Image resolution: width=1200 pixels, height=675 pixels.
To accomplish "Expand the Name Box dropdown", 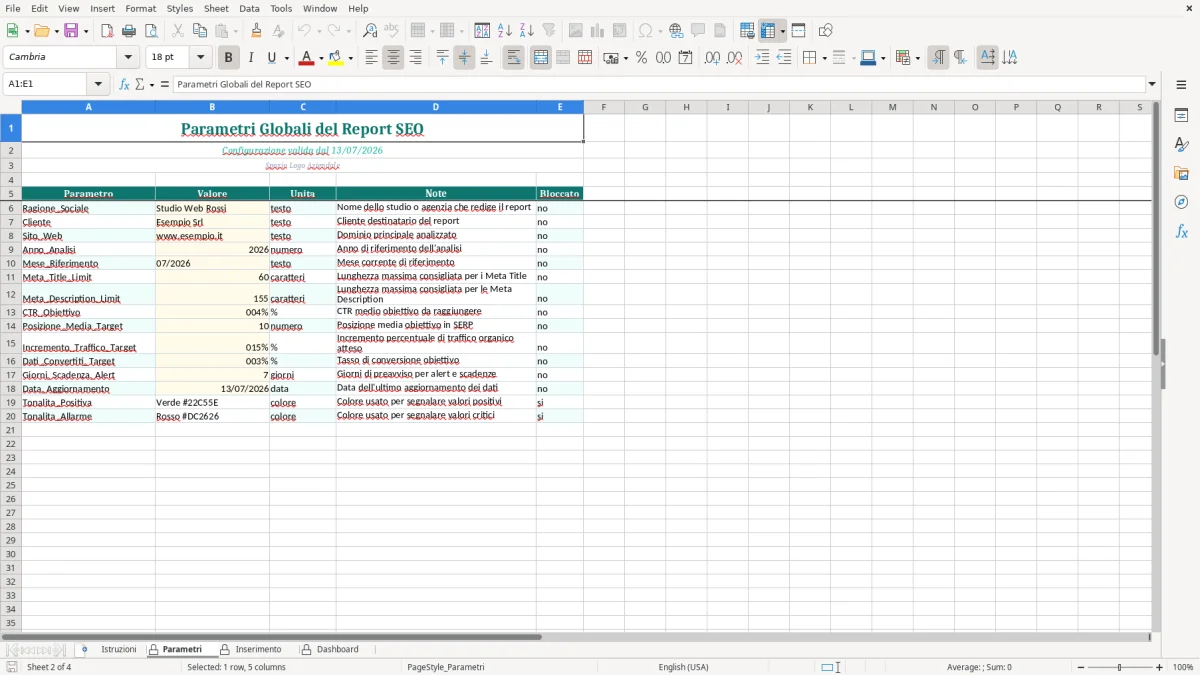I will click(x=98, y=84).
